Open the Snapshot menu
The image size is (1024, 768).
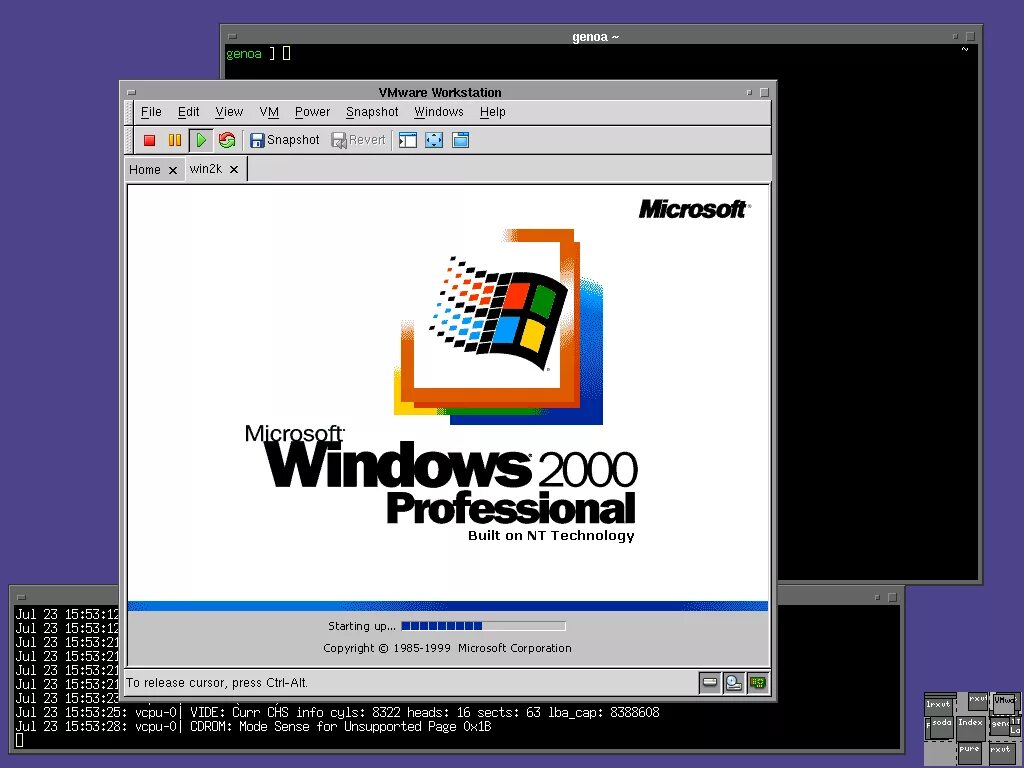[x=371, y=112]
